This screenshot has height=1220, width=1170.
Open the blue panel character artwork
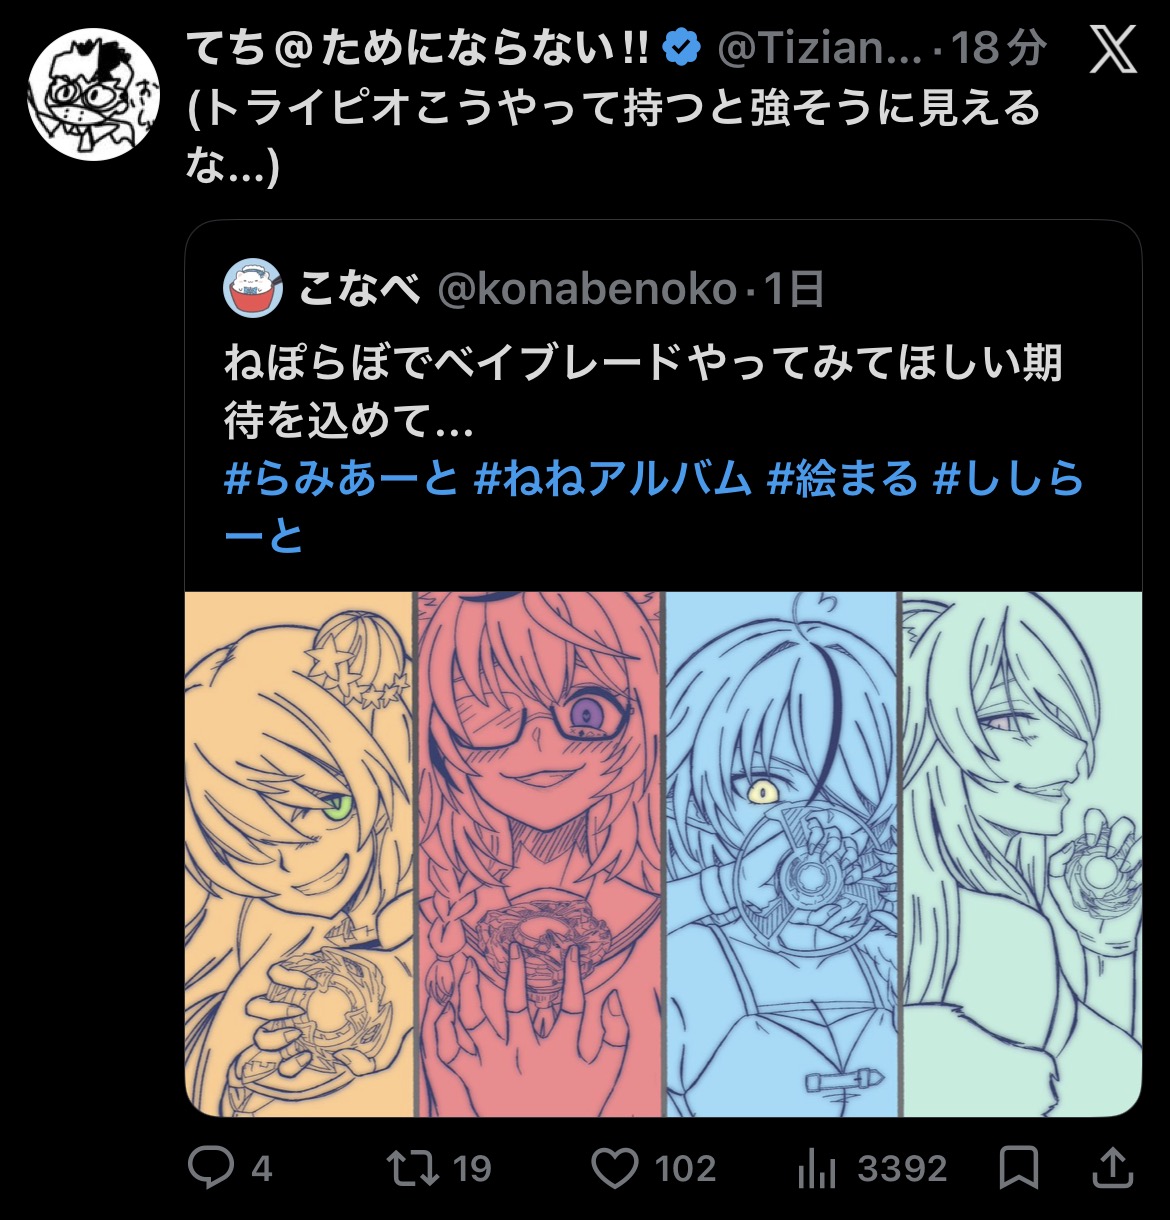pos(782,854)
